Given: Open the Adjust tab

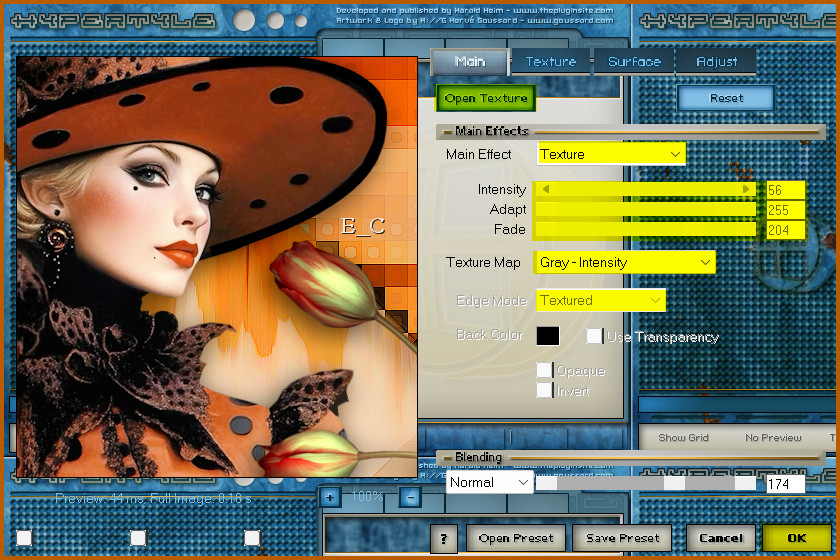Looking at the screenshot, I should point(716,62).
